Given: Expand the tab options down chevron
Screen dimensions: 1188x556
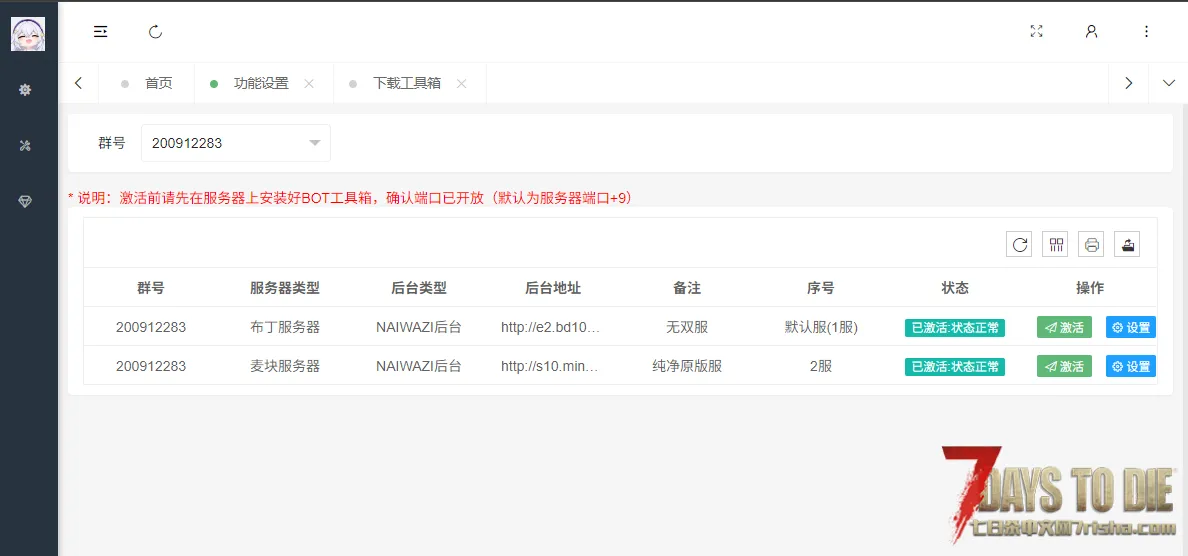Looking at the screenshot, I should click(x=1168, y=84).
